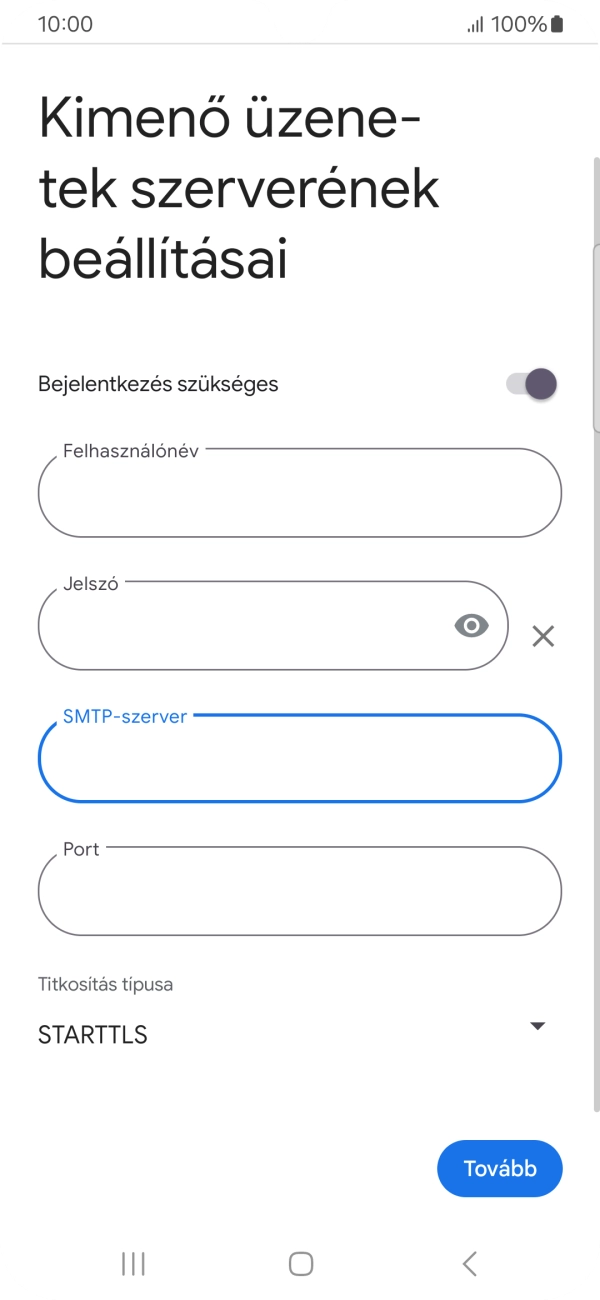Tap the Recents icon in navigation bar
Screen dimensions: 600x1300
[132, 1263]
